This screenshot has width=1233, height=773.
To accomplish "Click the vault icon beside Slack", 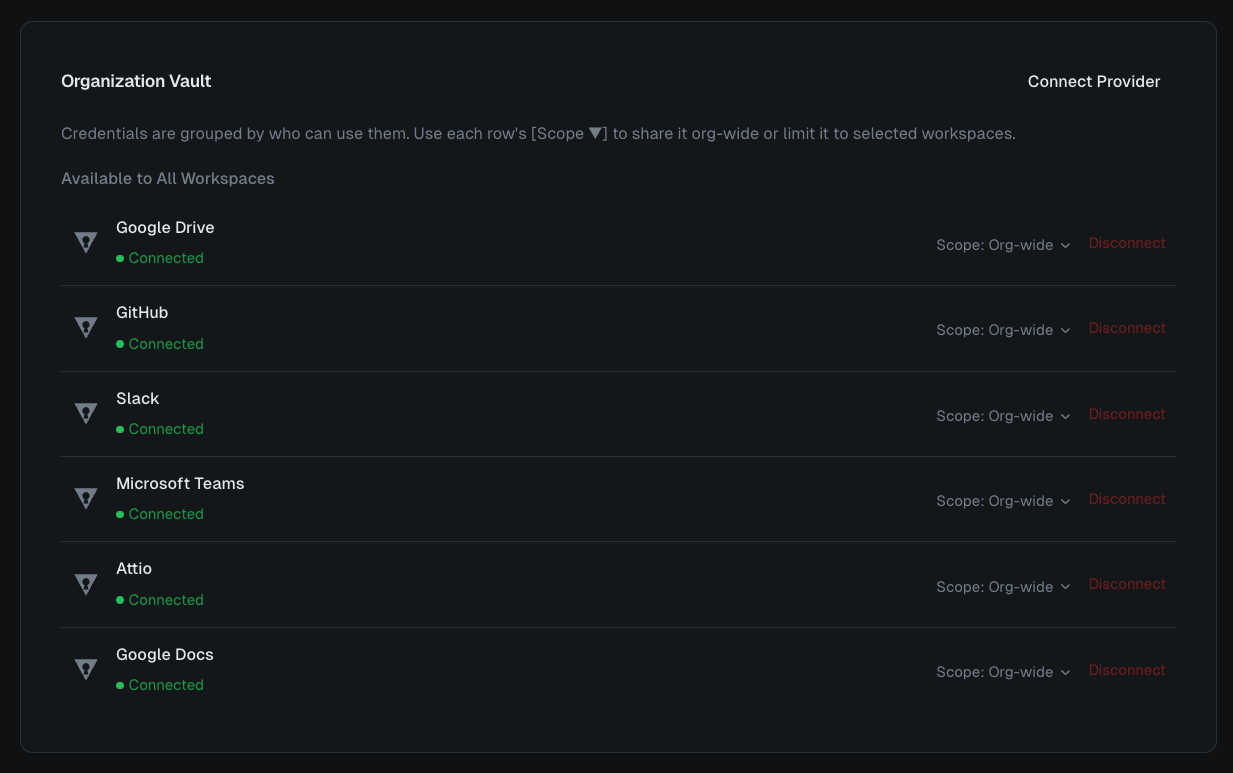I will (x=86, y=413).
